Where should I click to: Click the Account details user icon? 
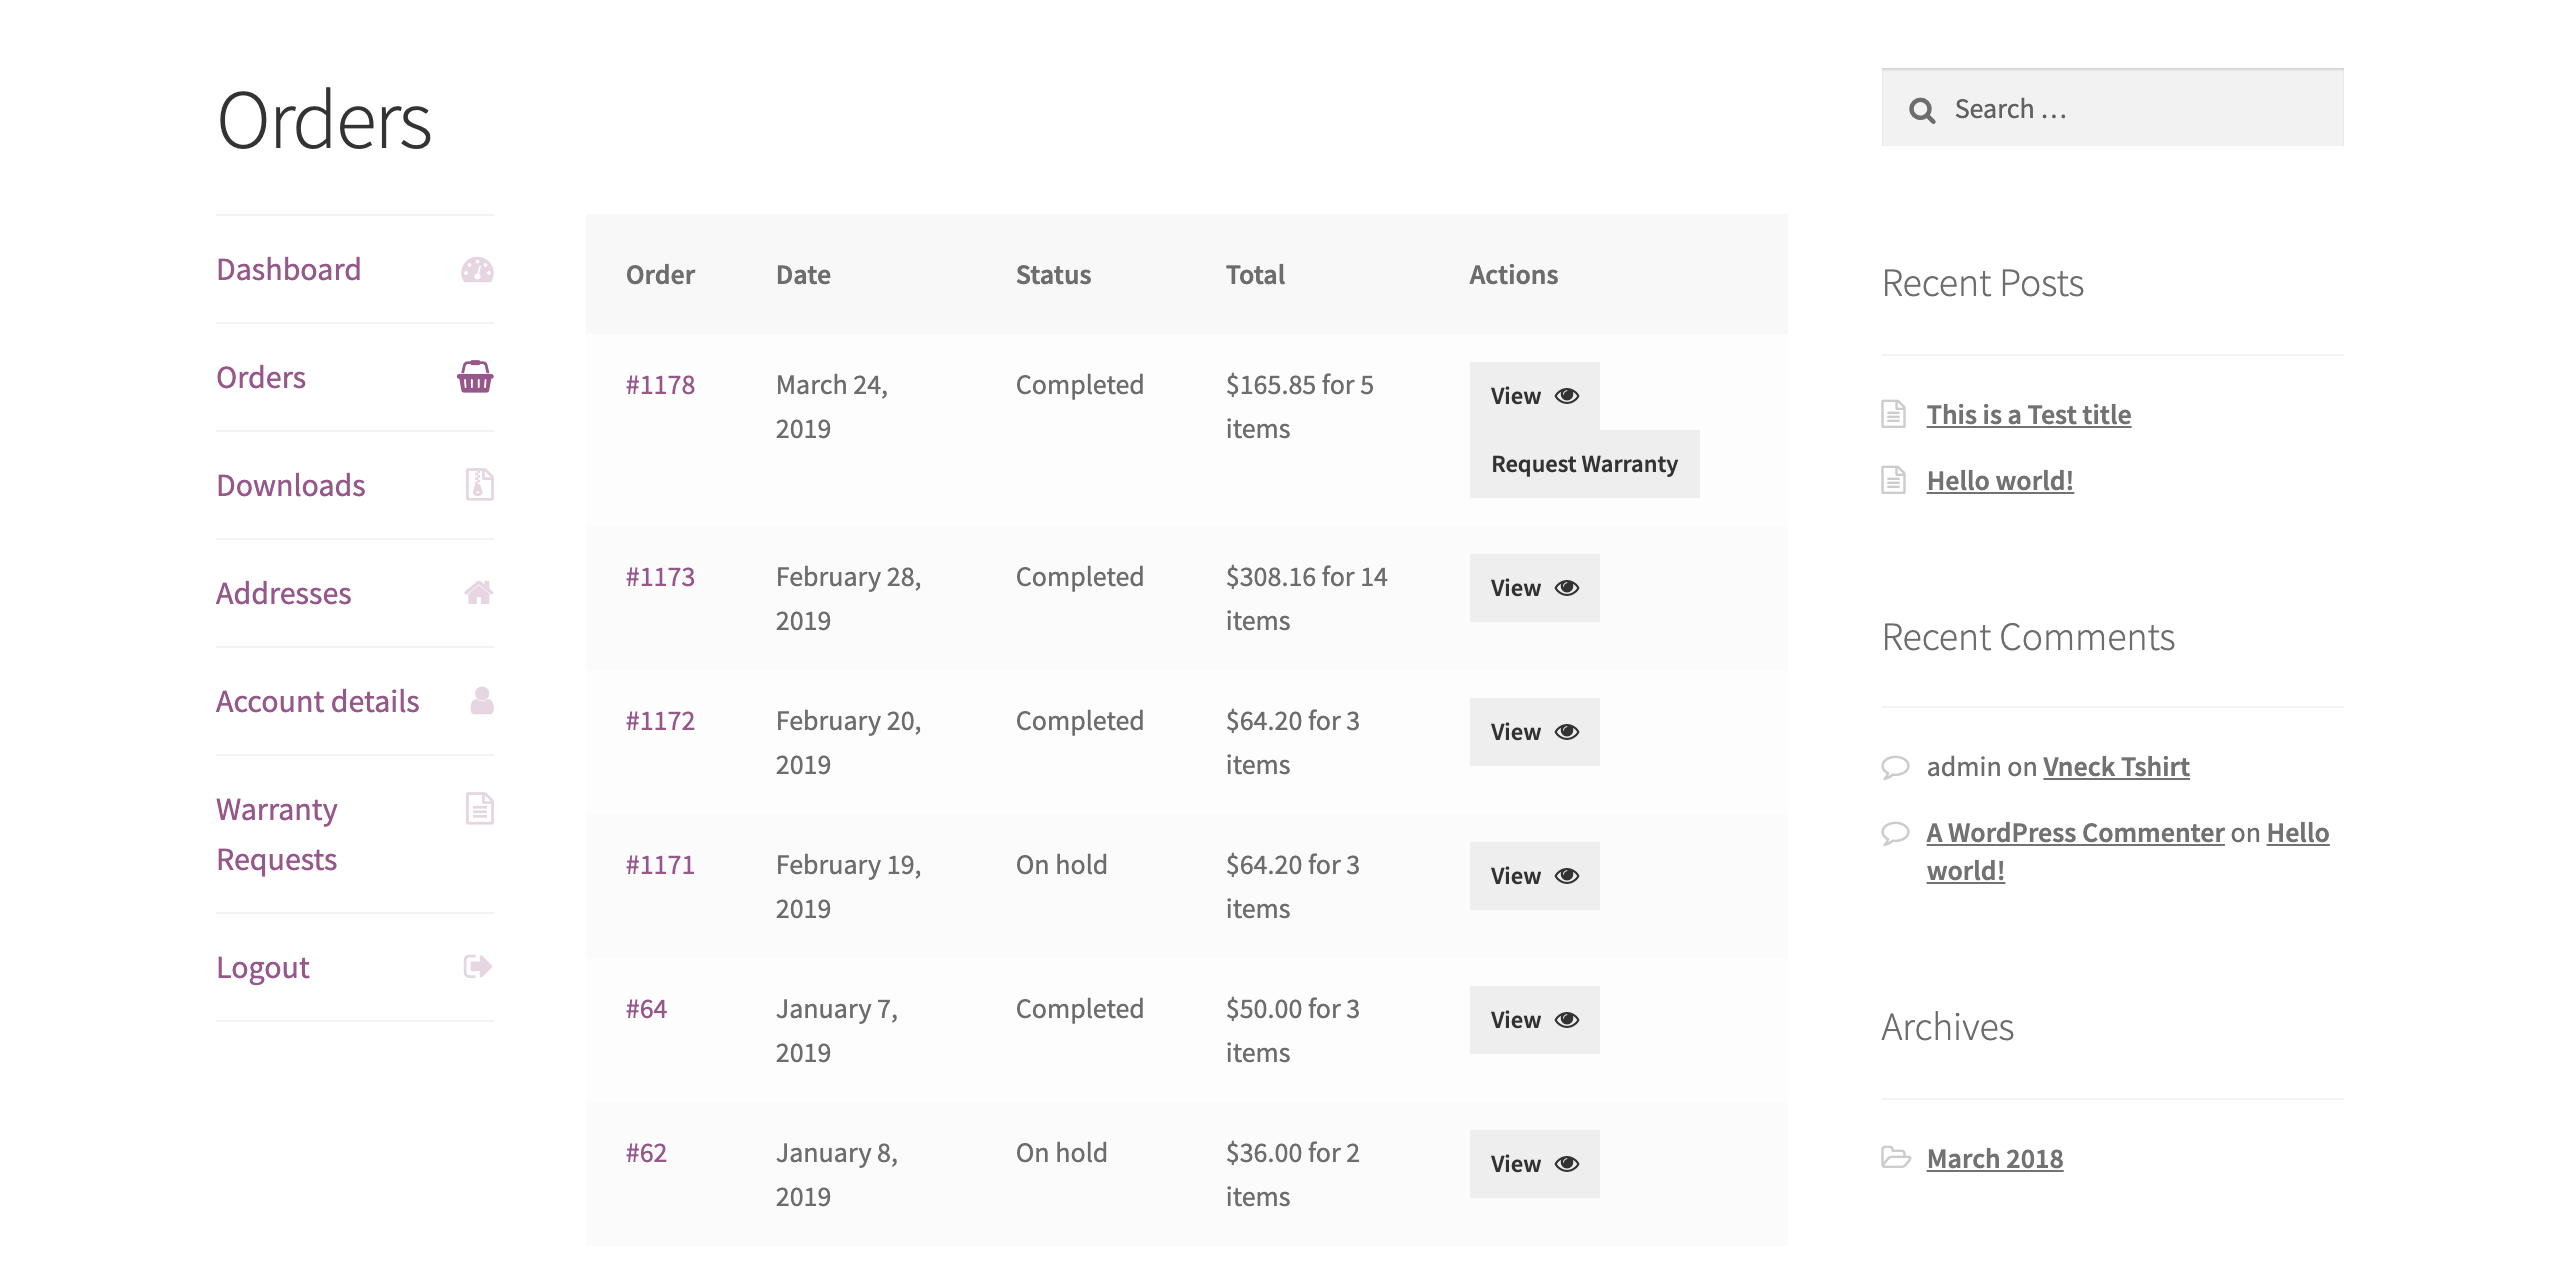(x=481, y=701)
